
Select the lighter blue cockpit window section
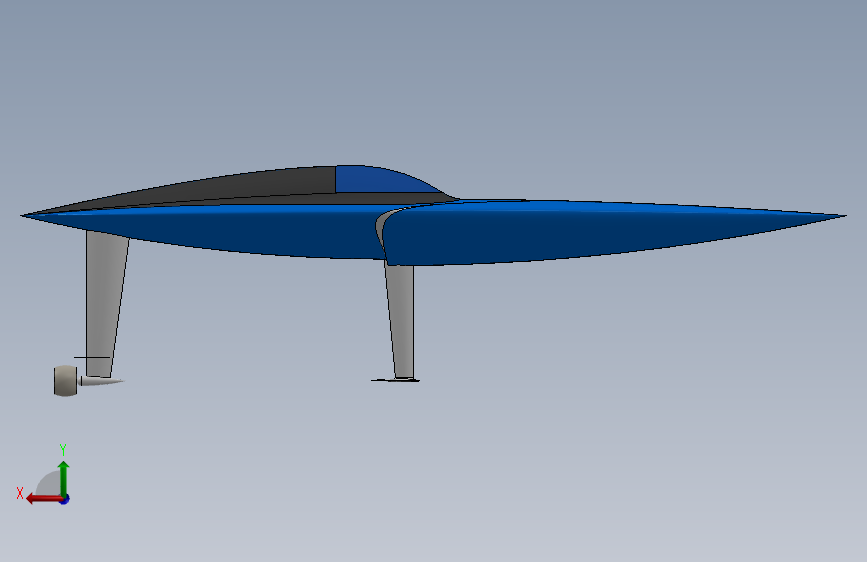point(382,180)
